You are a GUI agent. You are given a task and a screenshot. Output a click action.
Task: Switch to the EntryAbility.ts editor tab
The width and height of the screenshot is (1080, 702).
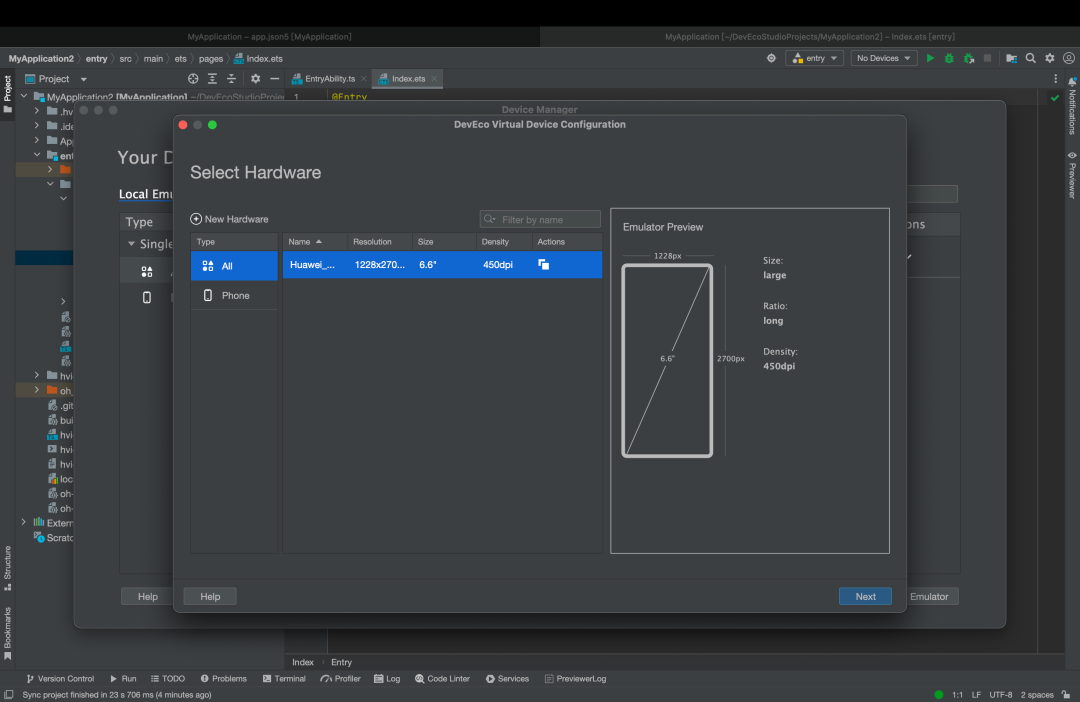point(329,78)
